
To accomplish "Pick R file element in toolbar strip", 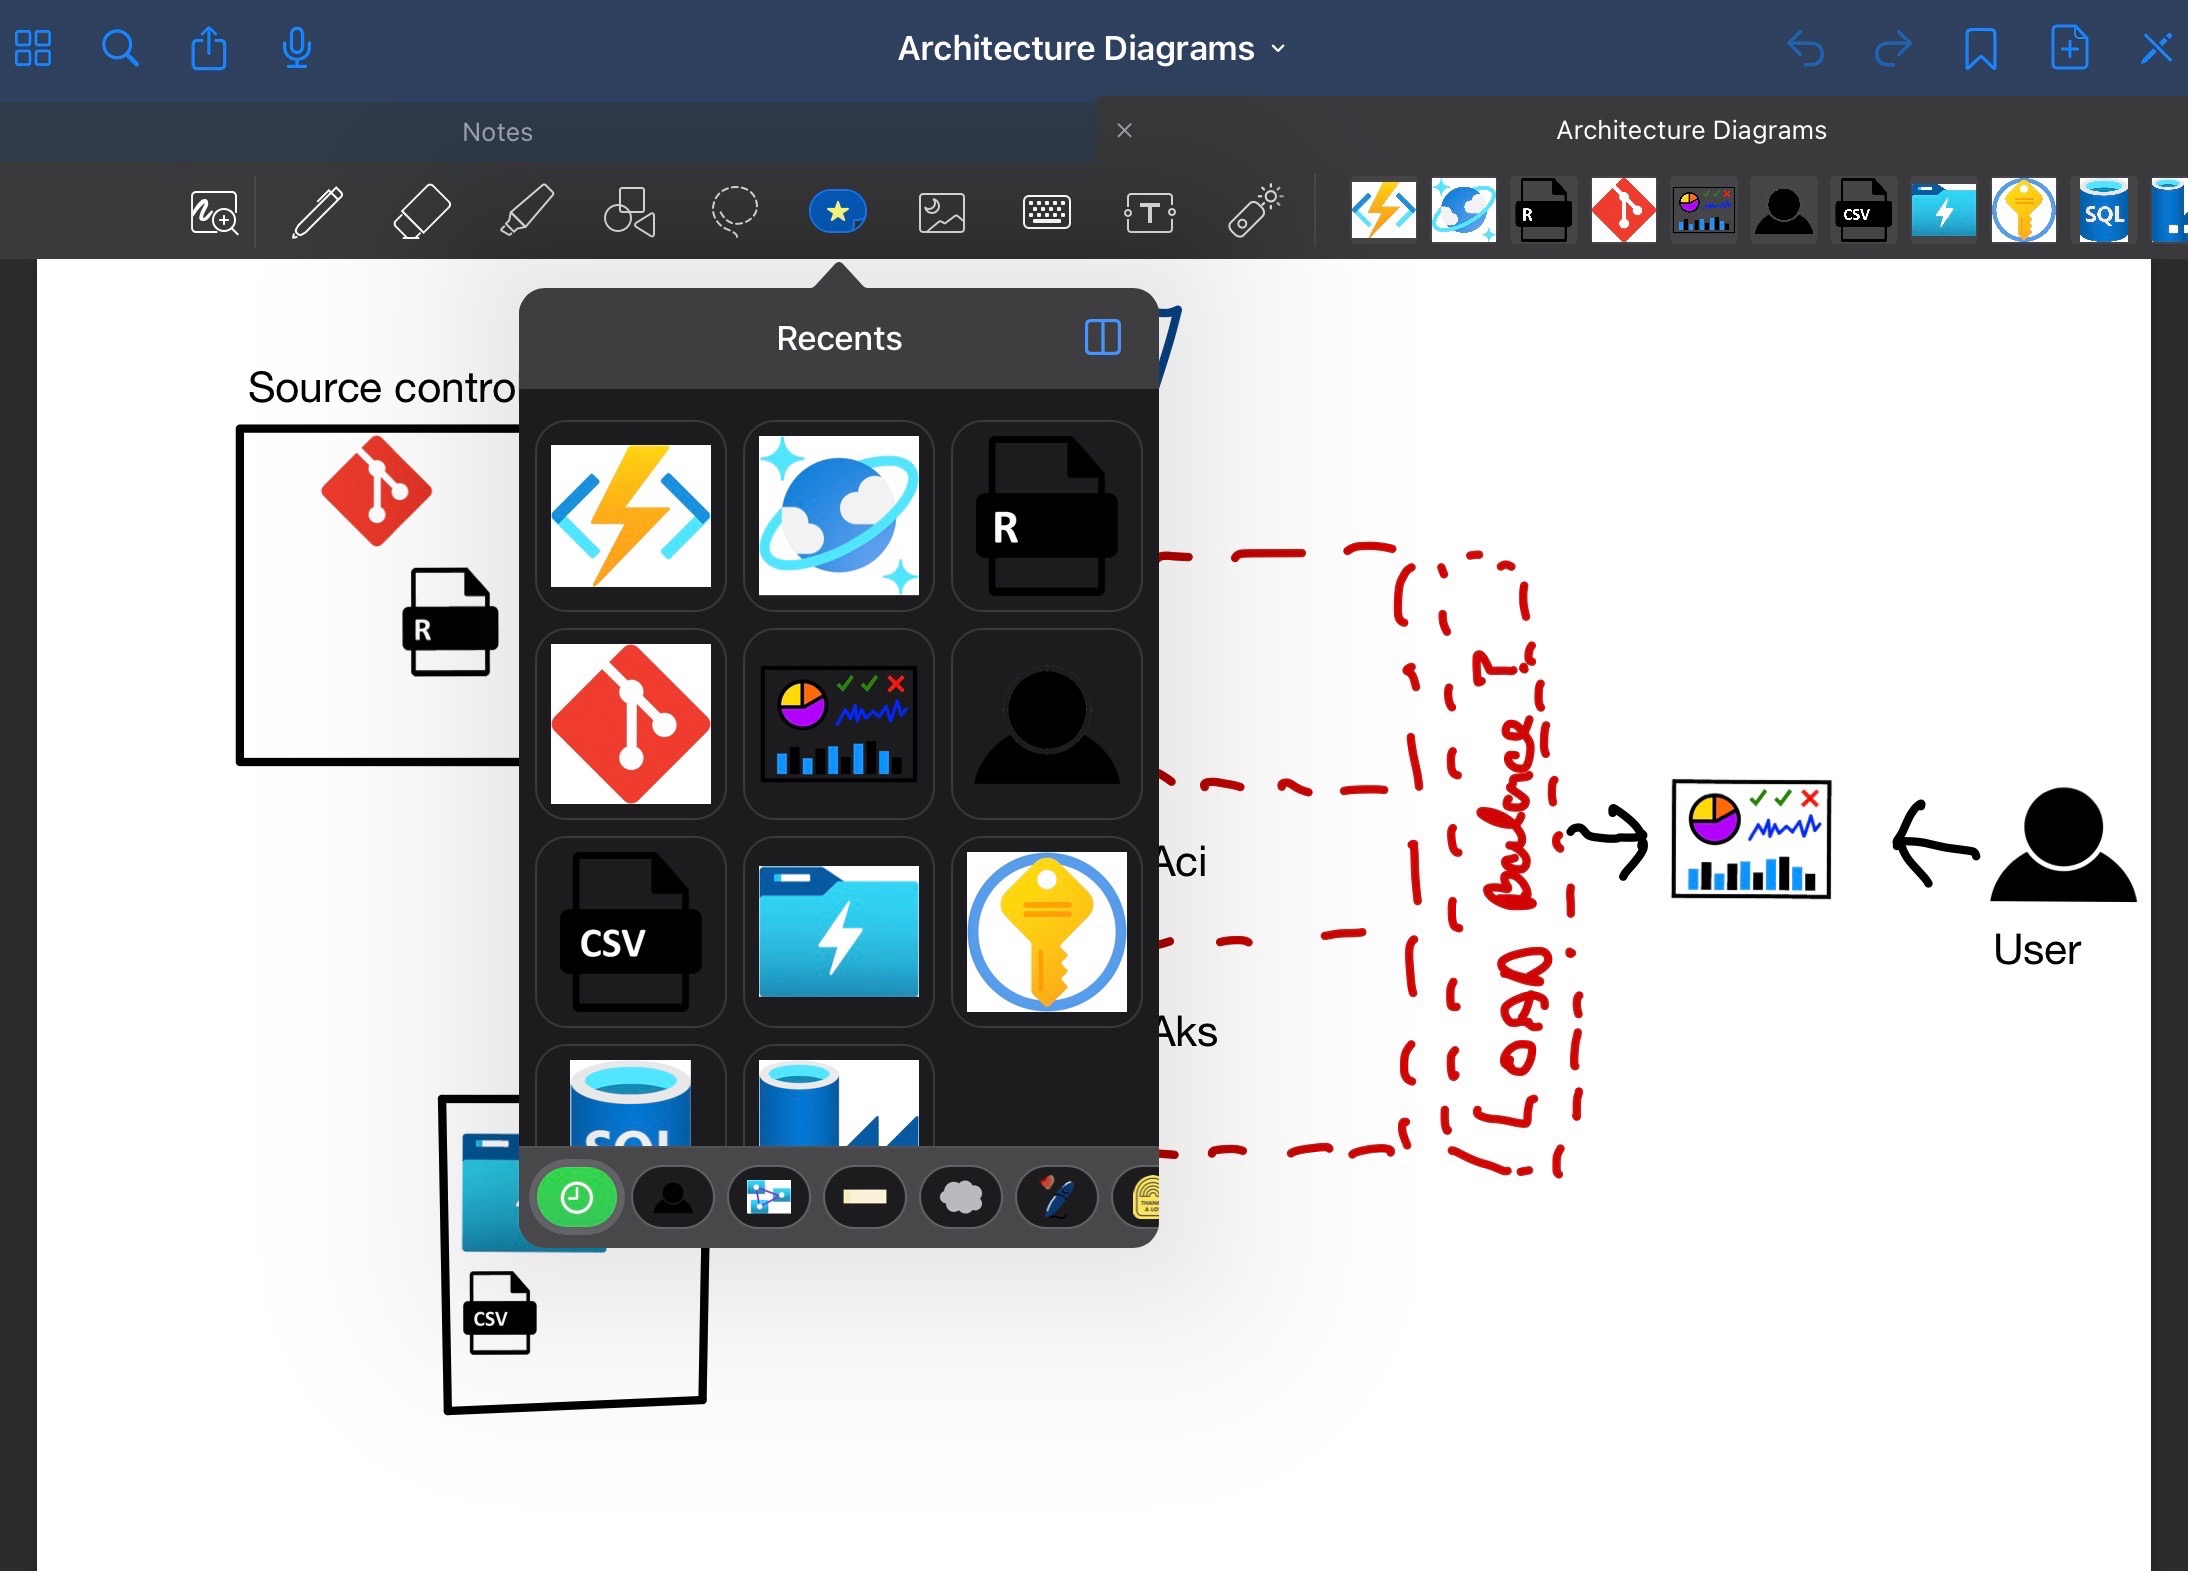I will tap(1543, 210).
